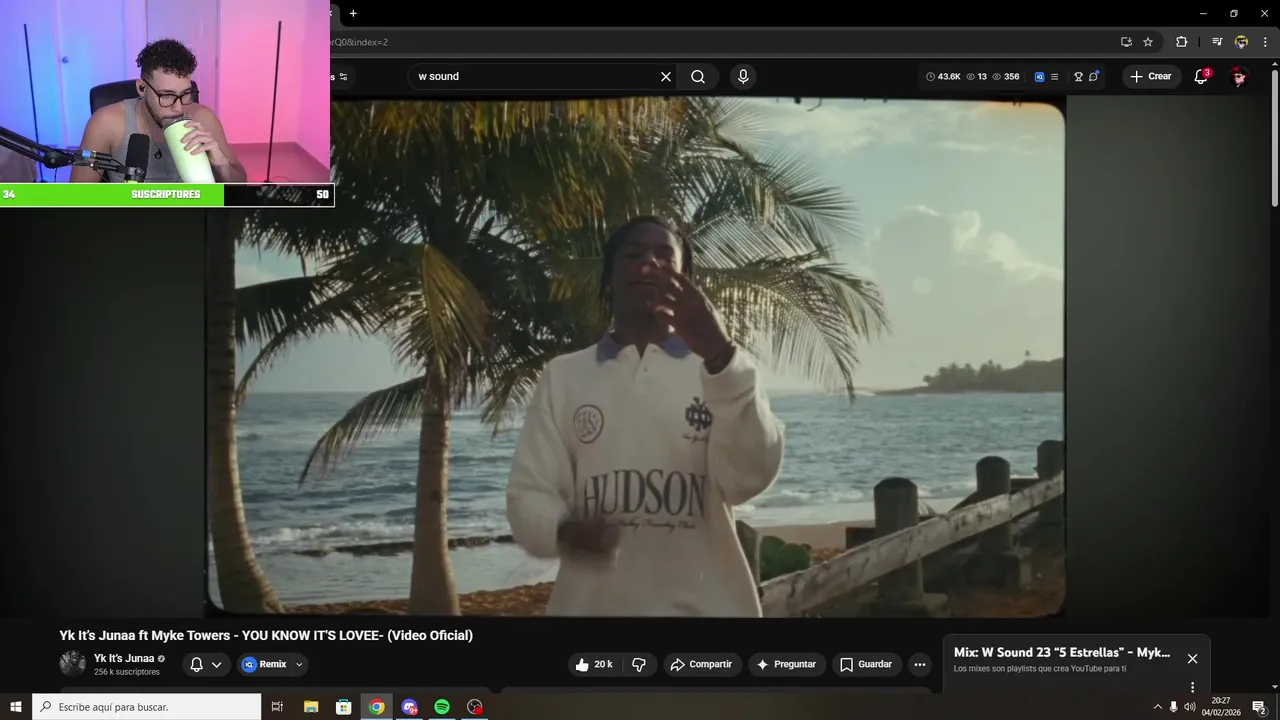Open YouTube notifications bell with badge 3
Viewport: 1280px width, 720px height.
1201,77
